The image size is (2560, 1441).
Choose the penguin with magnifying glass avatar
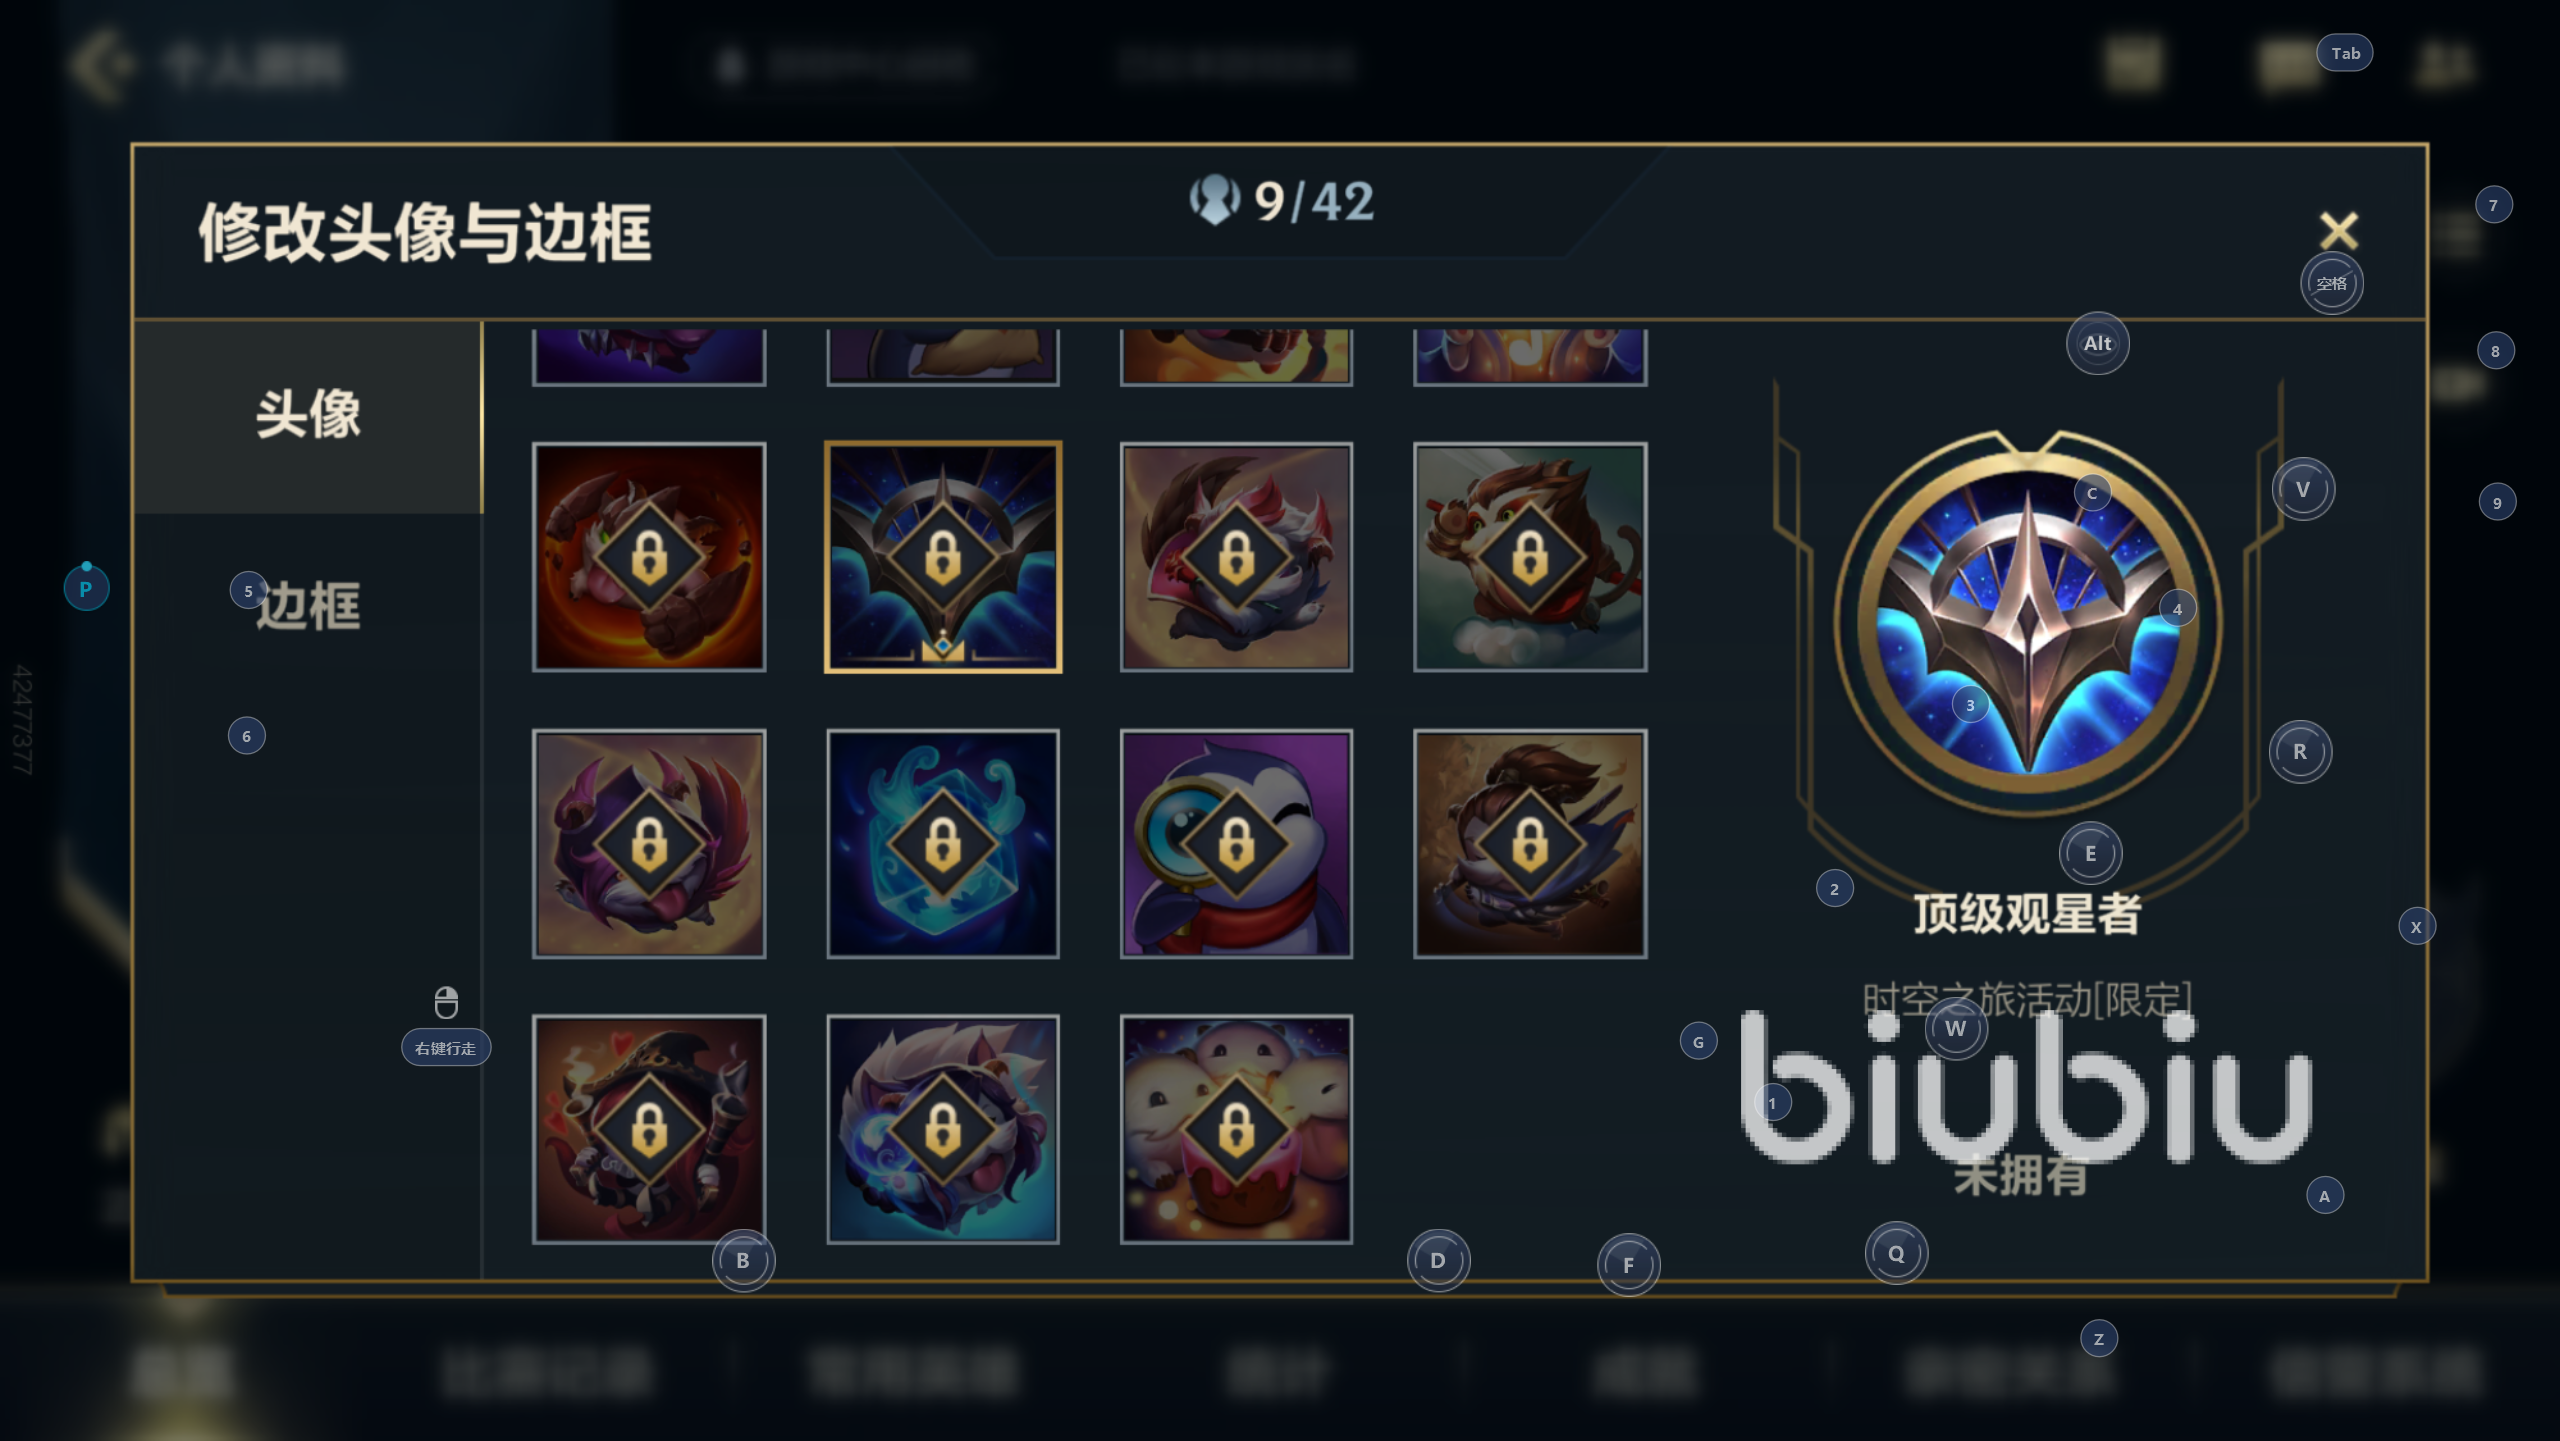[1236, 844]
